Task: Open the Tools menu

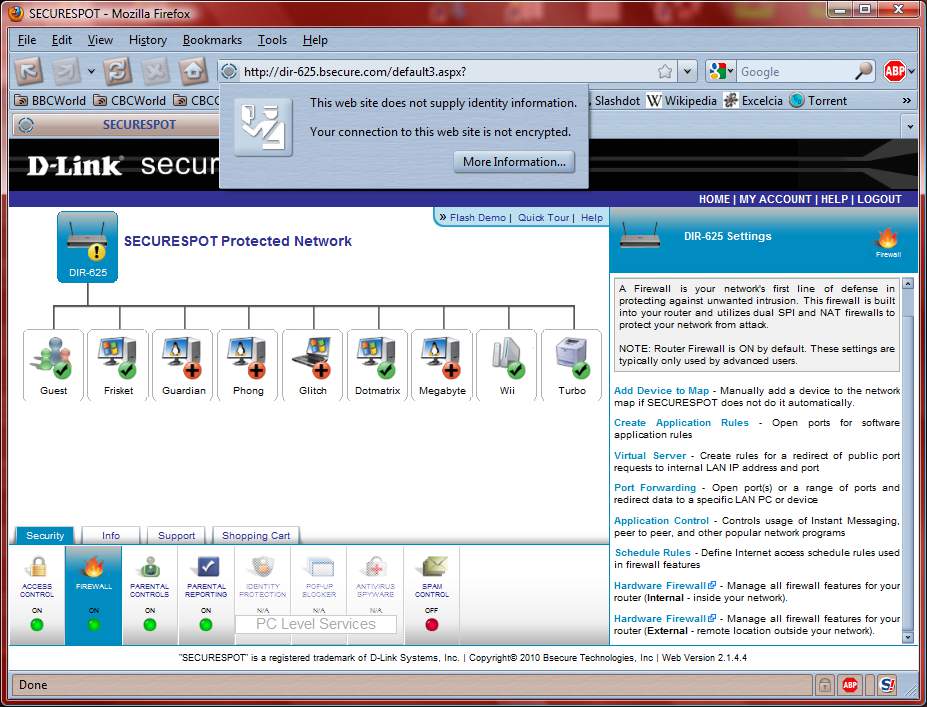Action: pos(273,40)
